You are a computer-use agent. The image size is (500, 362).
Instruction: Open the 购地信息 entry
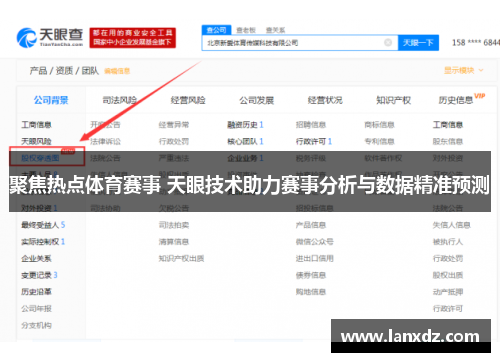[x=311, y=292]
